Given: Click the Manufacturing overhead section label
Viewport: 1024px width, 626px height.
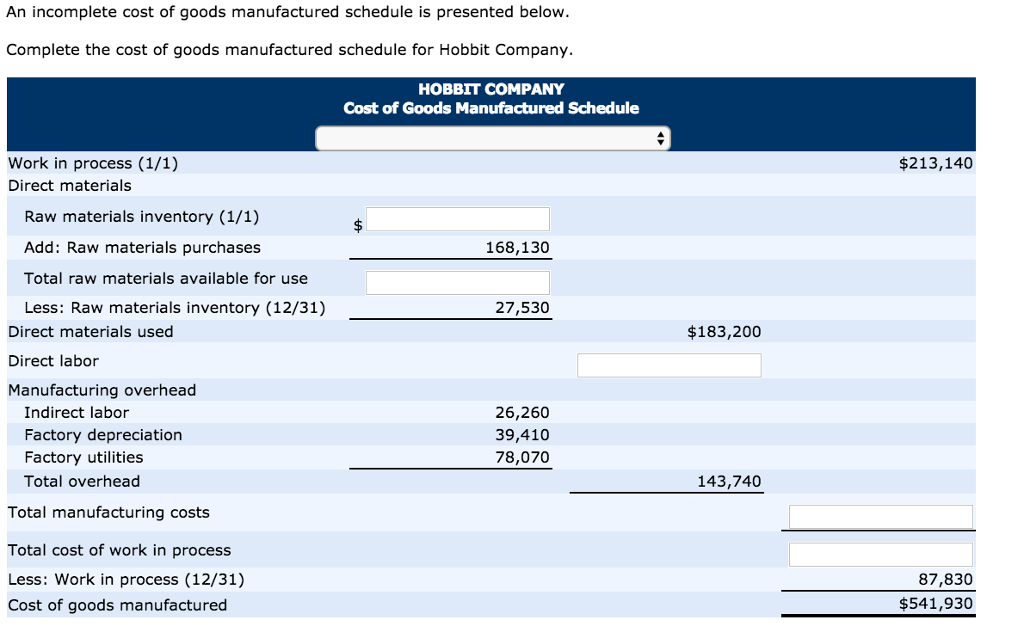Looking at the screenshot, I should (84, 389).
